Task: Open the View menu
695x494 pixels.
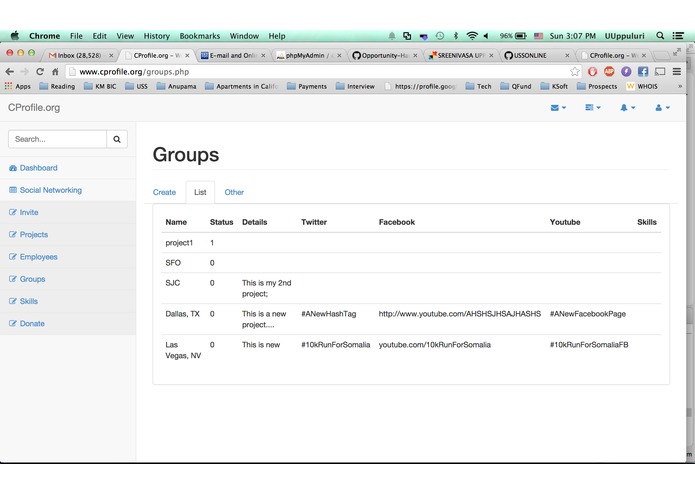Action: coord(125,36)
